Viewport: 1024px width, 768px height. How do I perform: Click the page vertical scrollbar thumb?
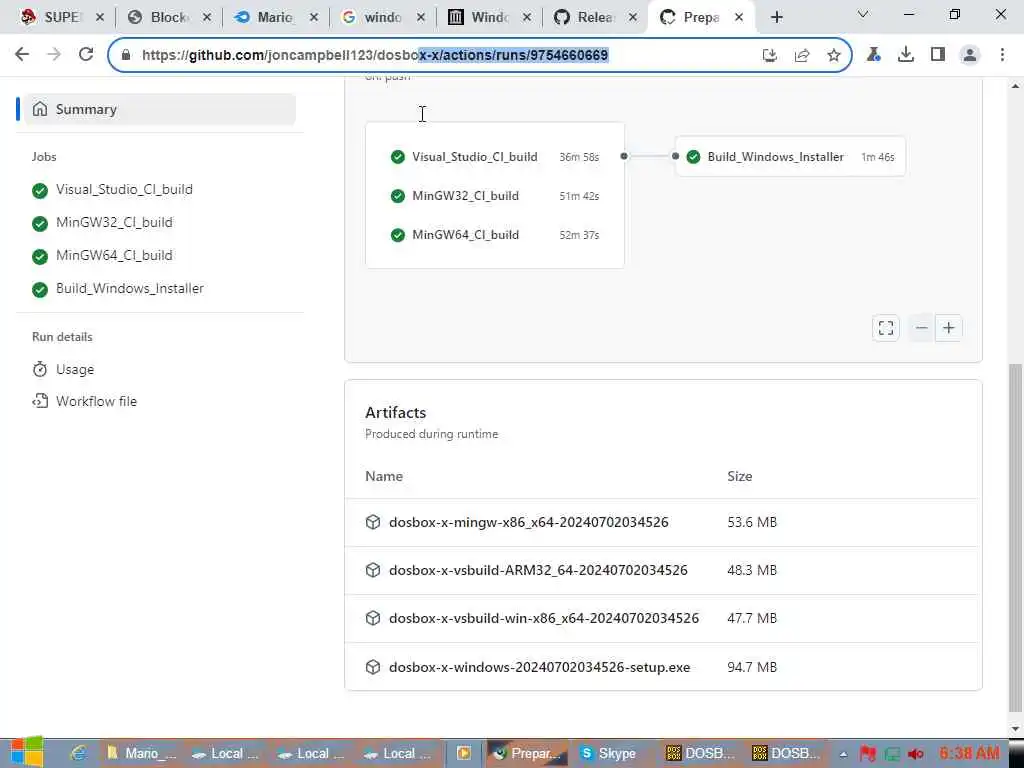coord(1015,536)
